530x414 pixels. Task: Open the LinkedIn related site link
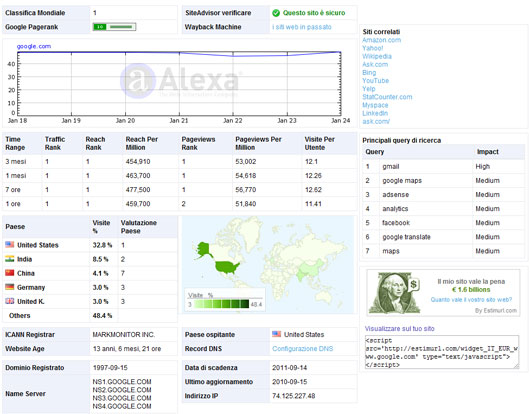click(375, 113)
